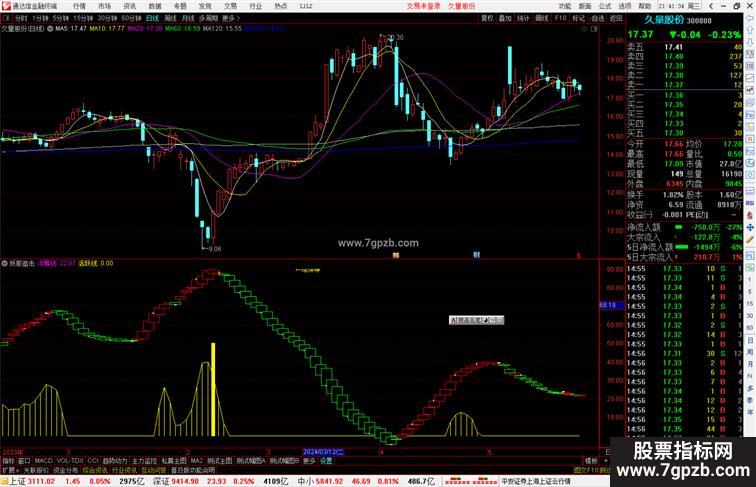
Task: Click the 叠加 overlay button
Action: [505, 18]
